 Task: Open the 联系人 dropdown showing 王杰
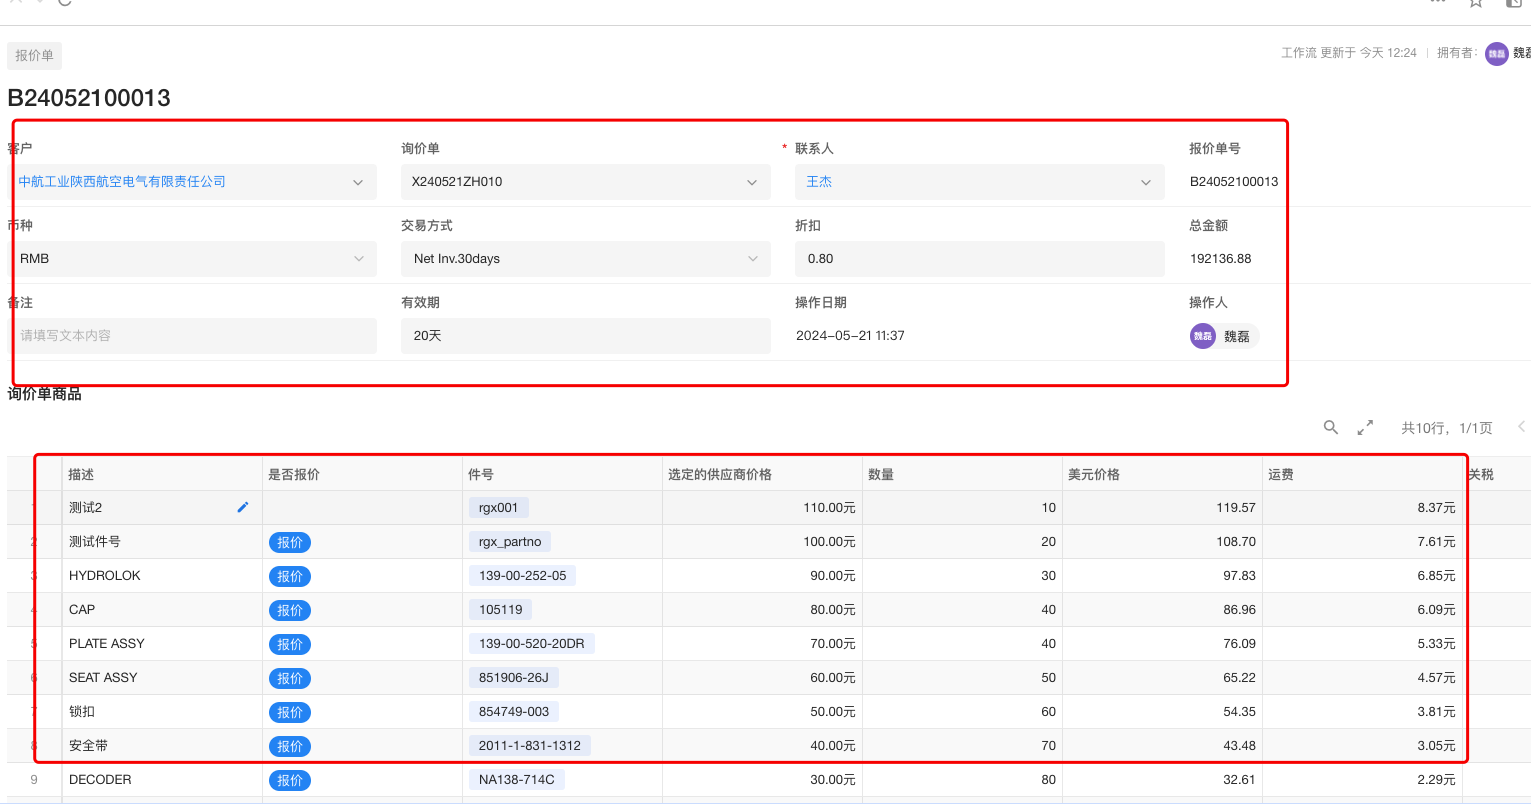coord(1146,182)
